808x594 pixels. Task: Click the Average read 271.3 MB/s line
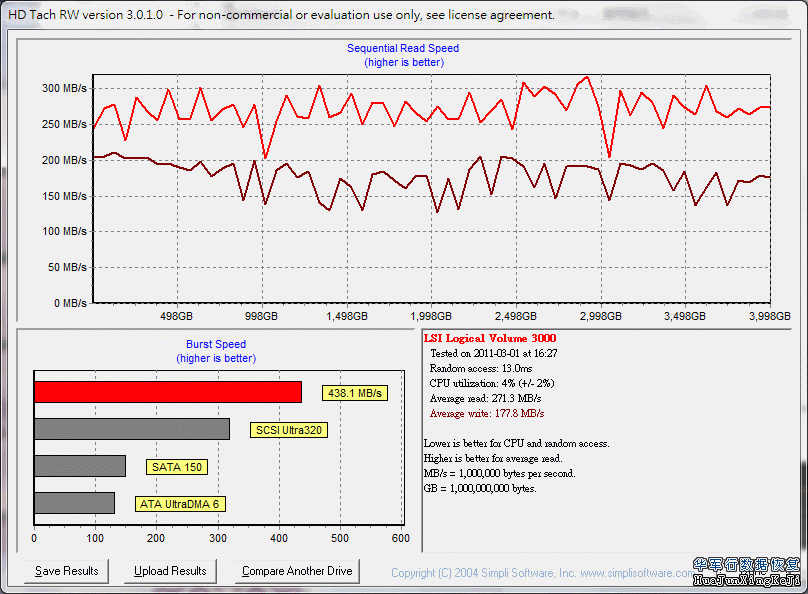tap(485, 398)
